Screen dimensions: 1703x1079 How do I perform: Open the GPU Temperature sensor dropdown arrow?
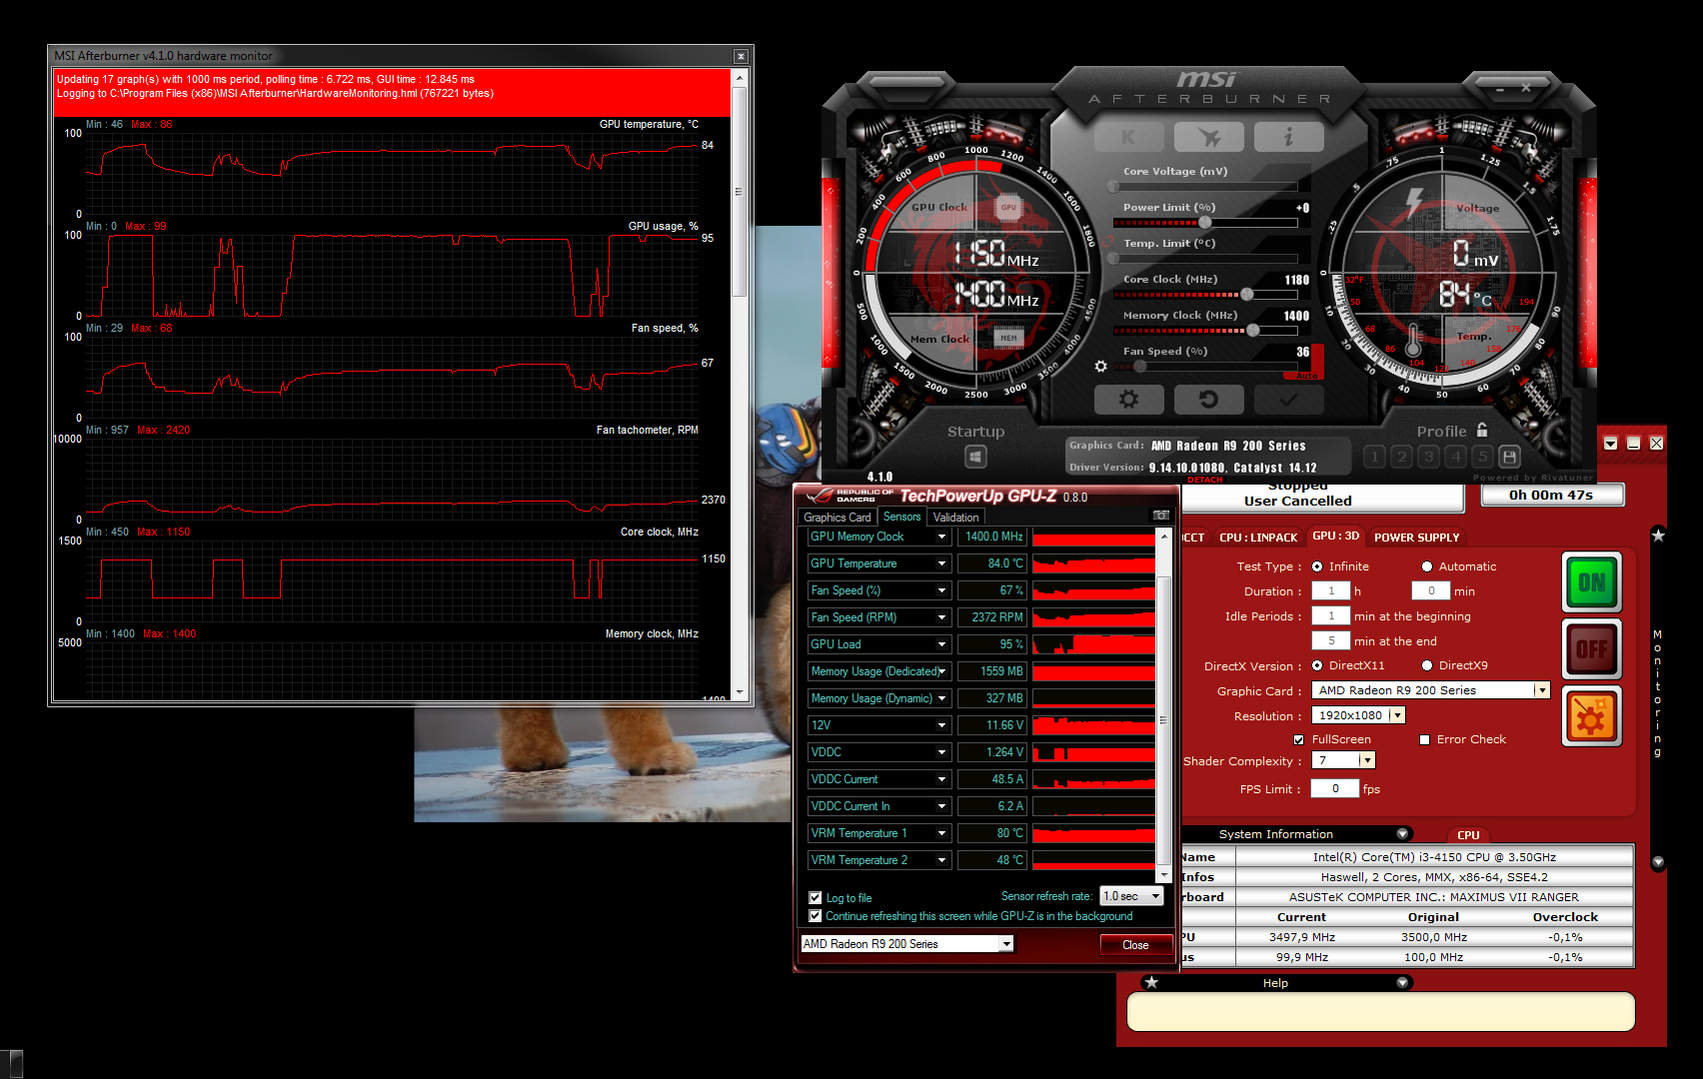tap(941, 564)
